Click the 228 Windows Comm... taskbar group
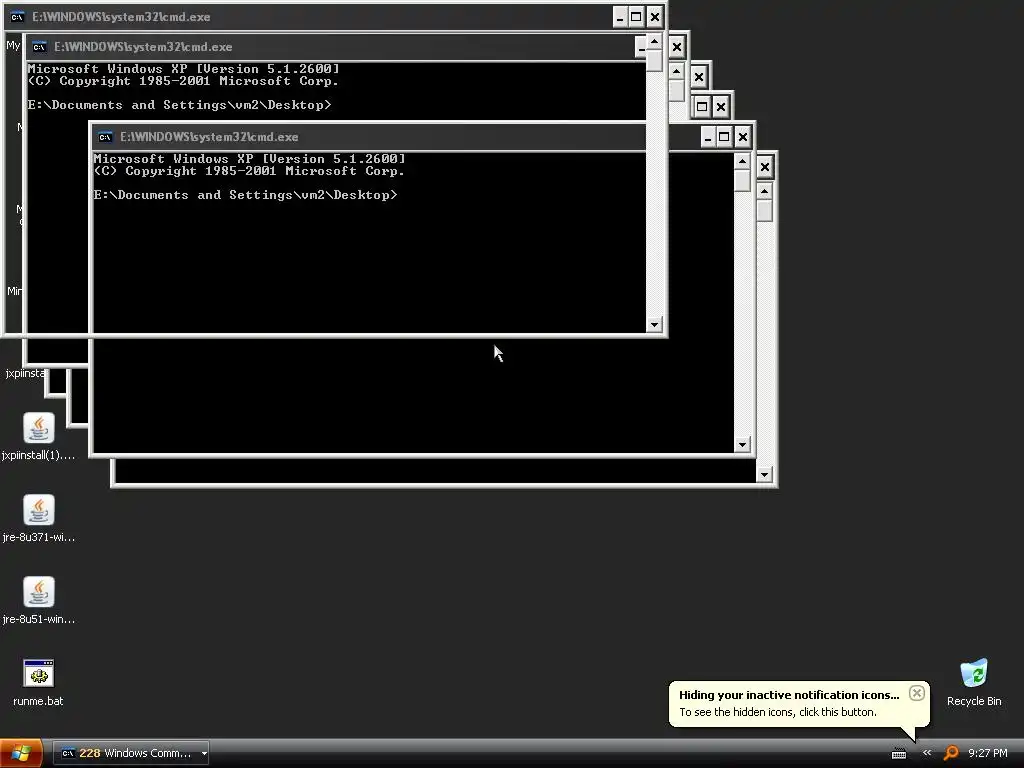This screenshot has width=1024, height=768. tap(131, 754)
